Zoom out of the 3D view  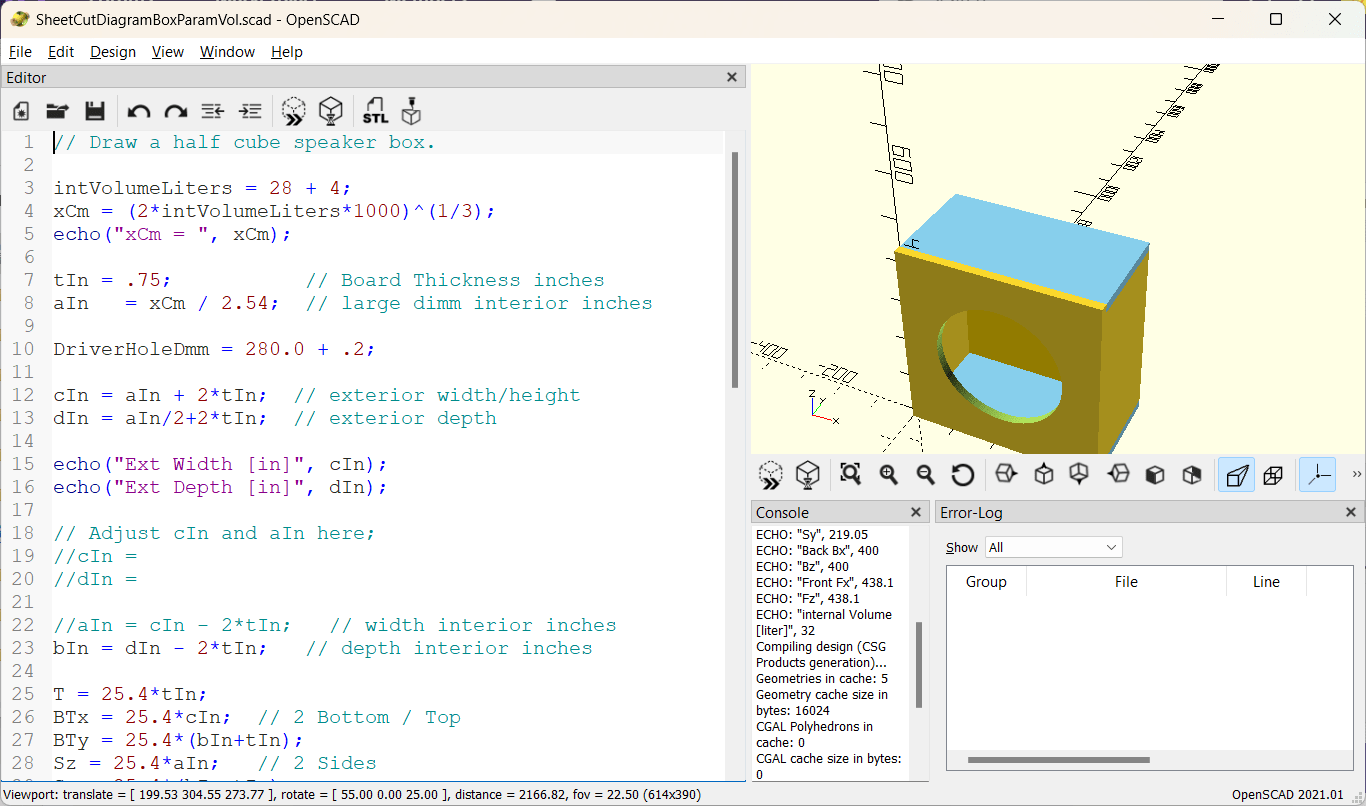tap(925, 474)
